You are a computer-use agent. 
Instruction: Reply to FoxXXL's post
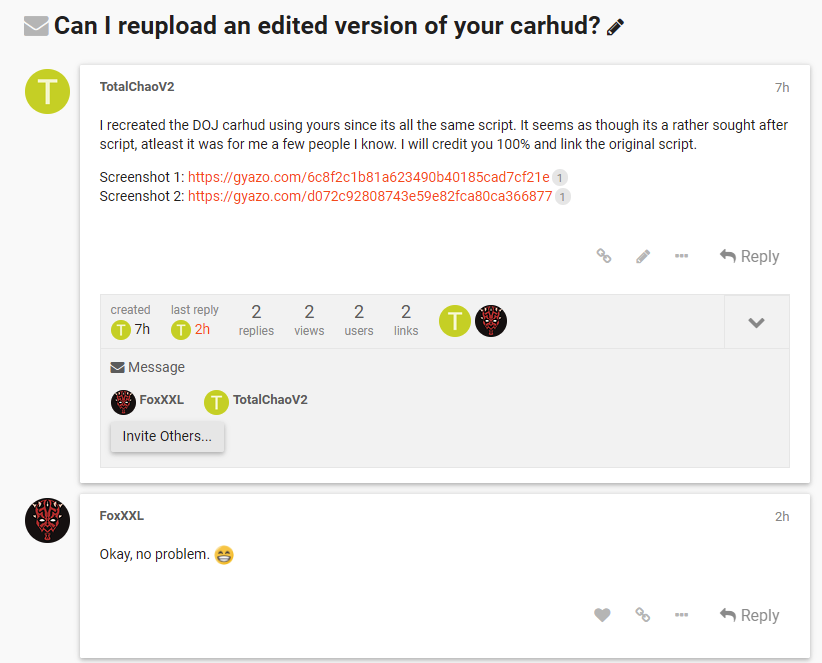tap(749, 615)
